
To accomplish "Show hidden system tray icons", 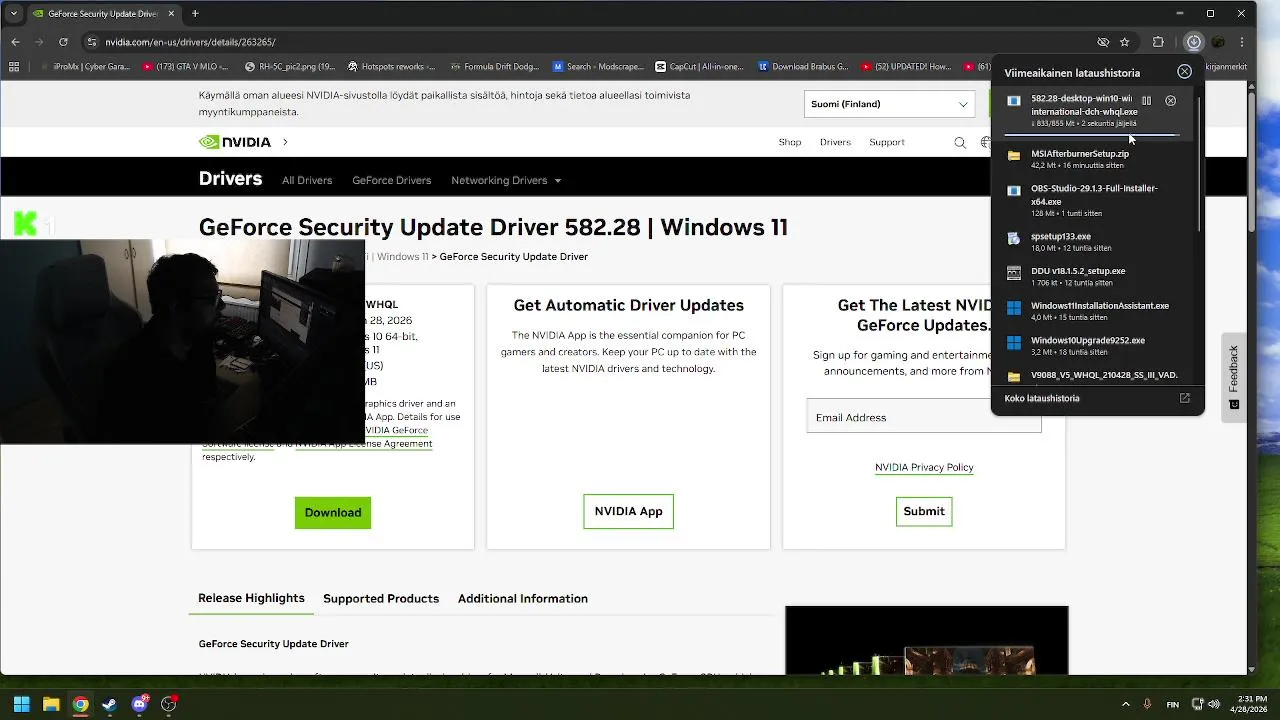I will pos(1125,704).
